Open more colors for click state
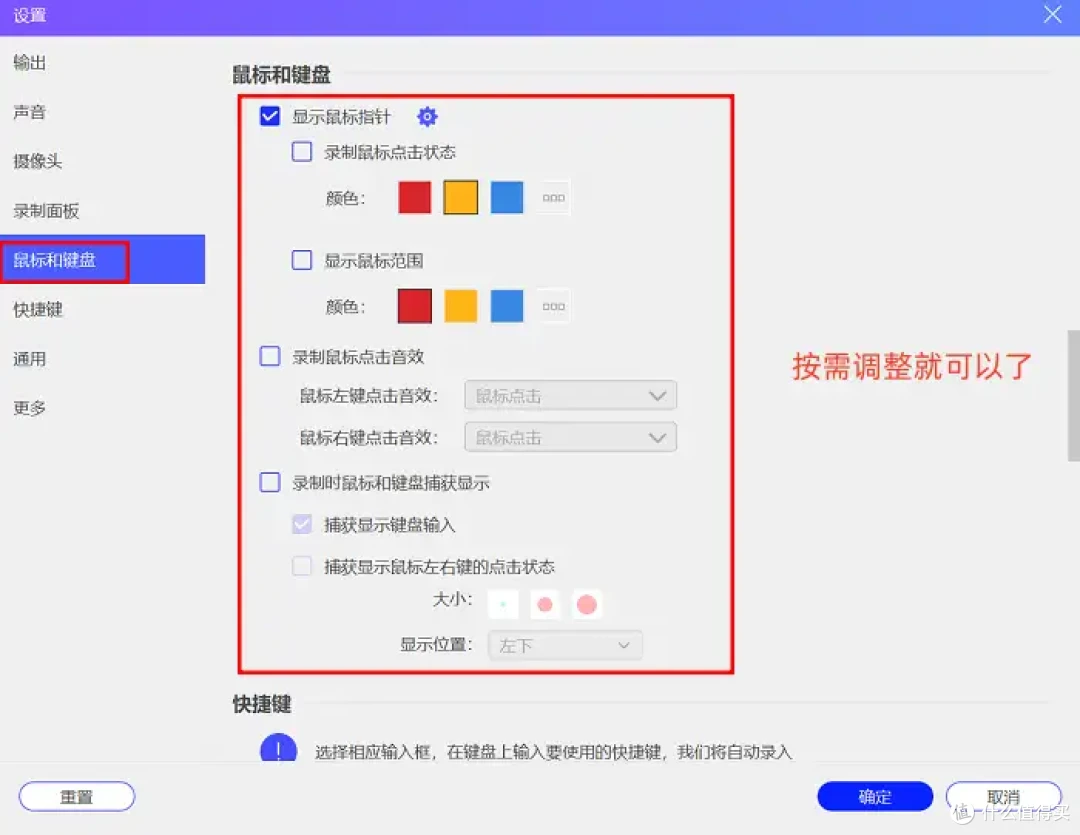Image resolution: width=1080 pixels, height=835 pixels. (553, 198)
